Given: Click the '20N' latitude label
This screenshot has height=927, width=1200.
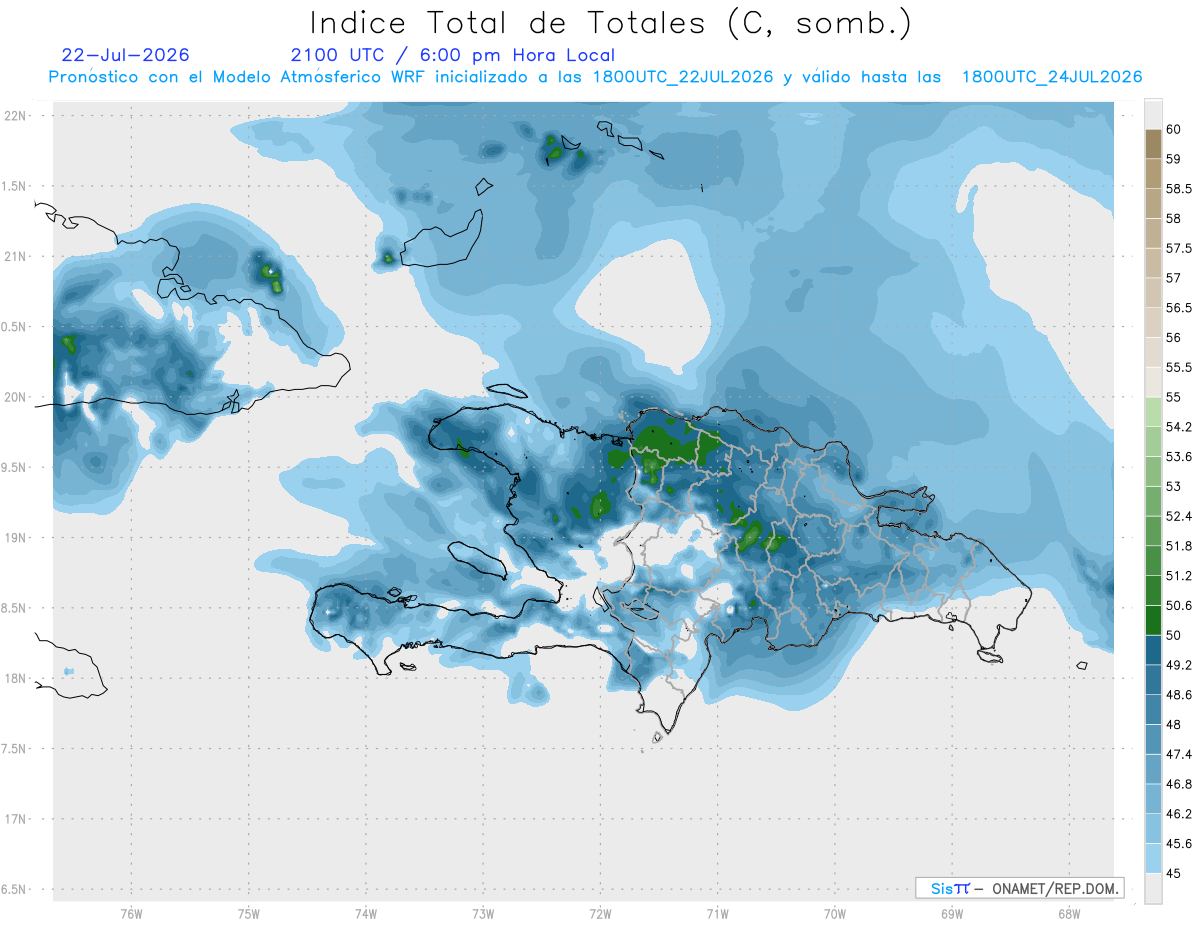Looking at the screenshot, I should [x=16, y=398].
